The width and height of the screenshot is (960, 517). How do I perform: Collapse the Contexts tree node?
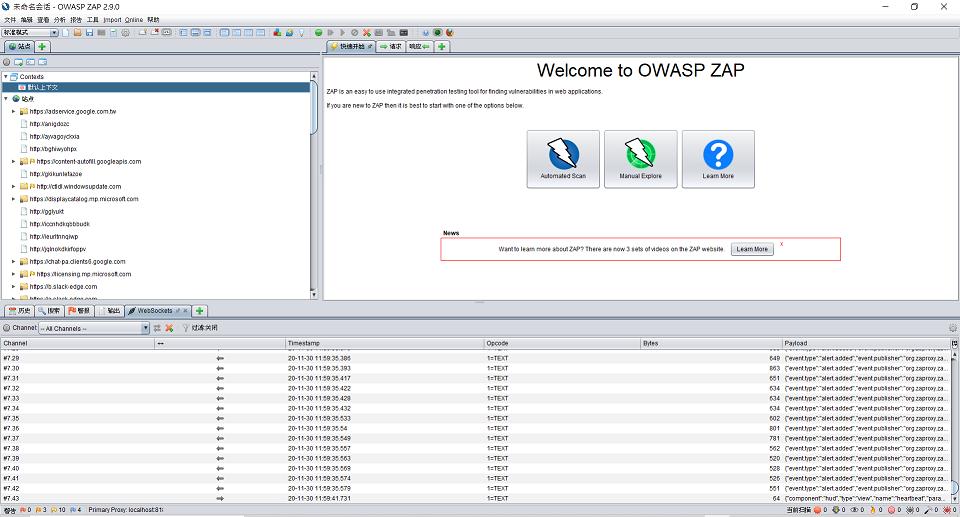[x=6, y=77]
